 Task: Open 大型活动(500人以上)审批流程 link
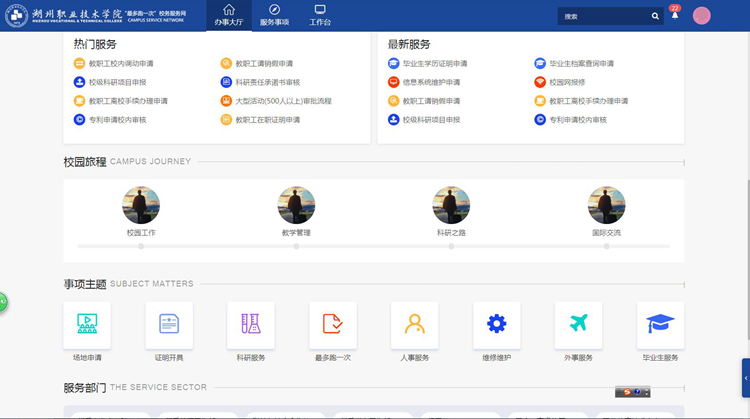pos(283,101)
